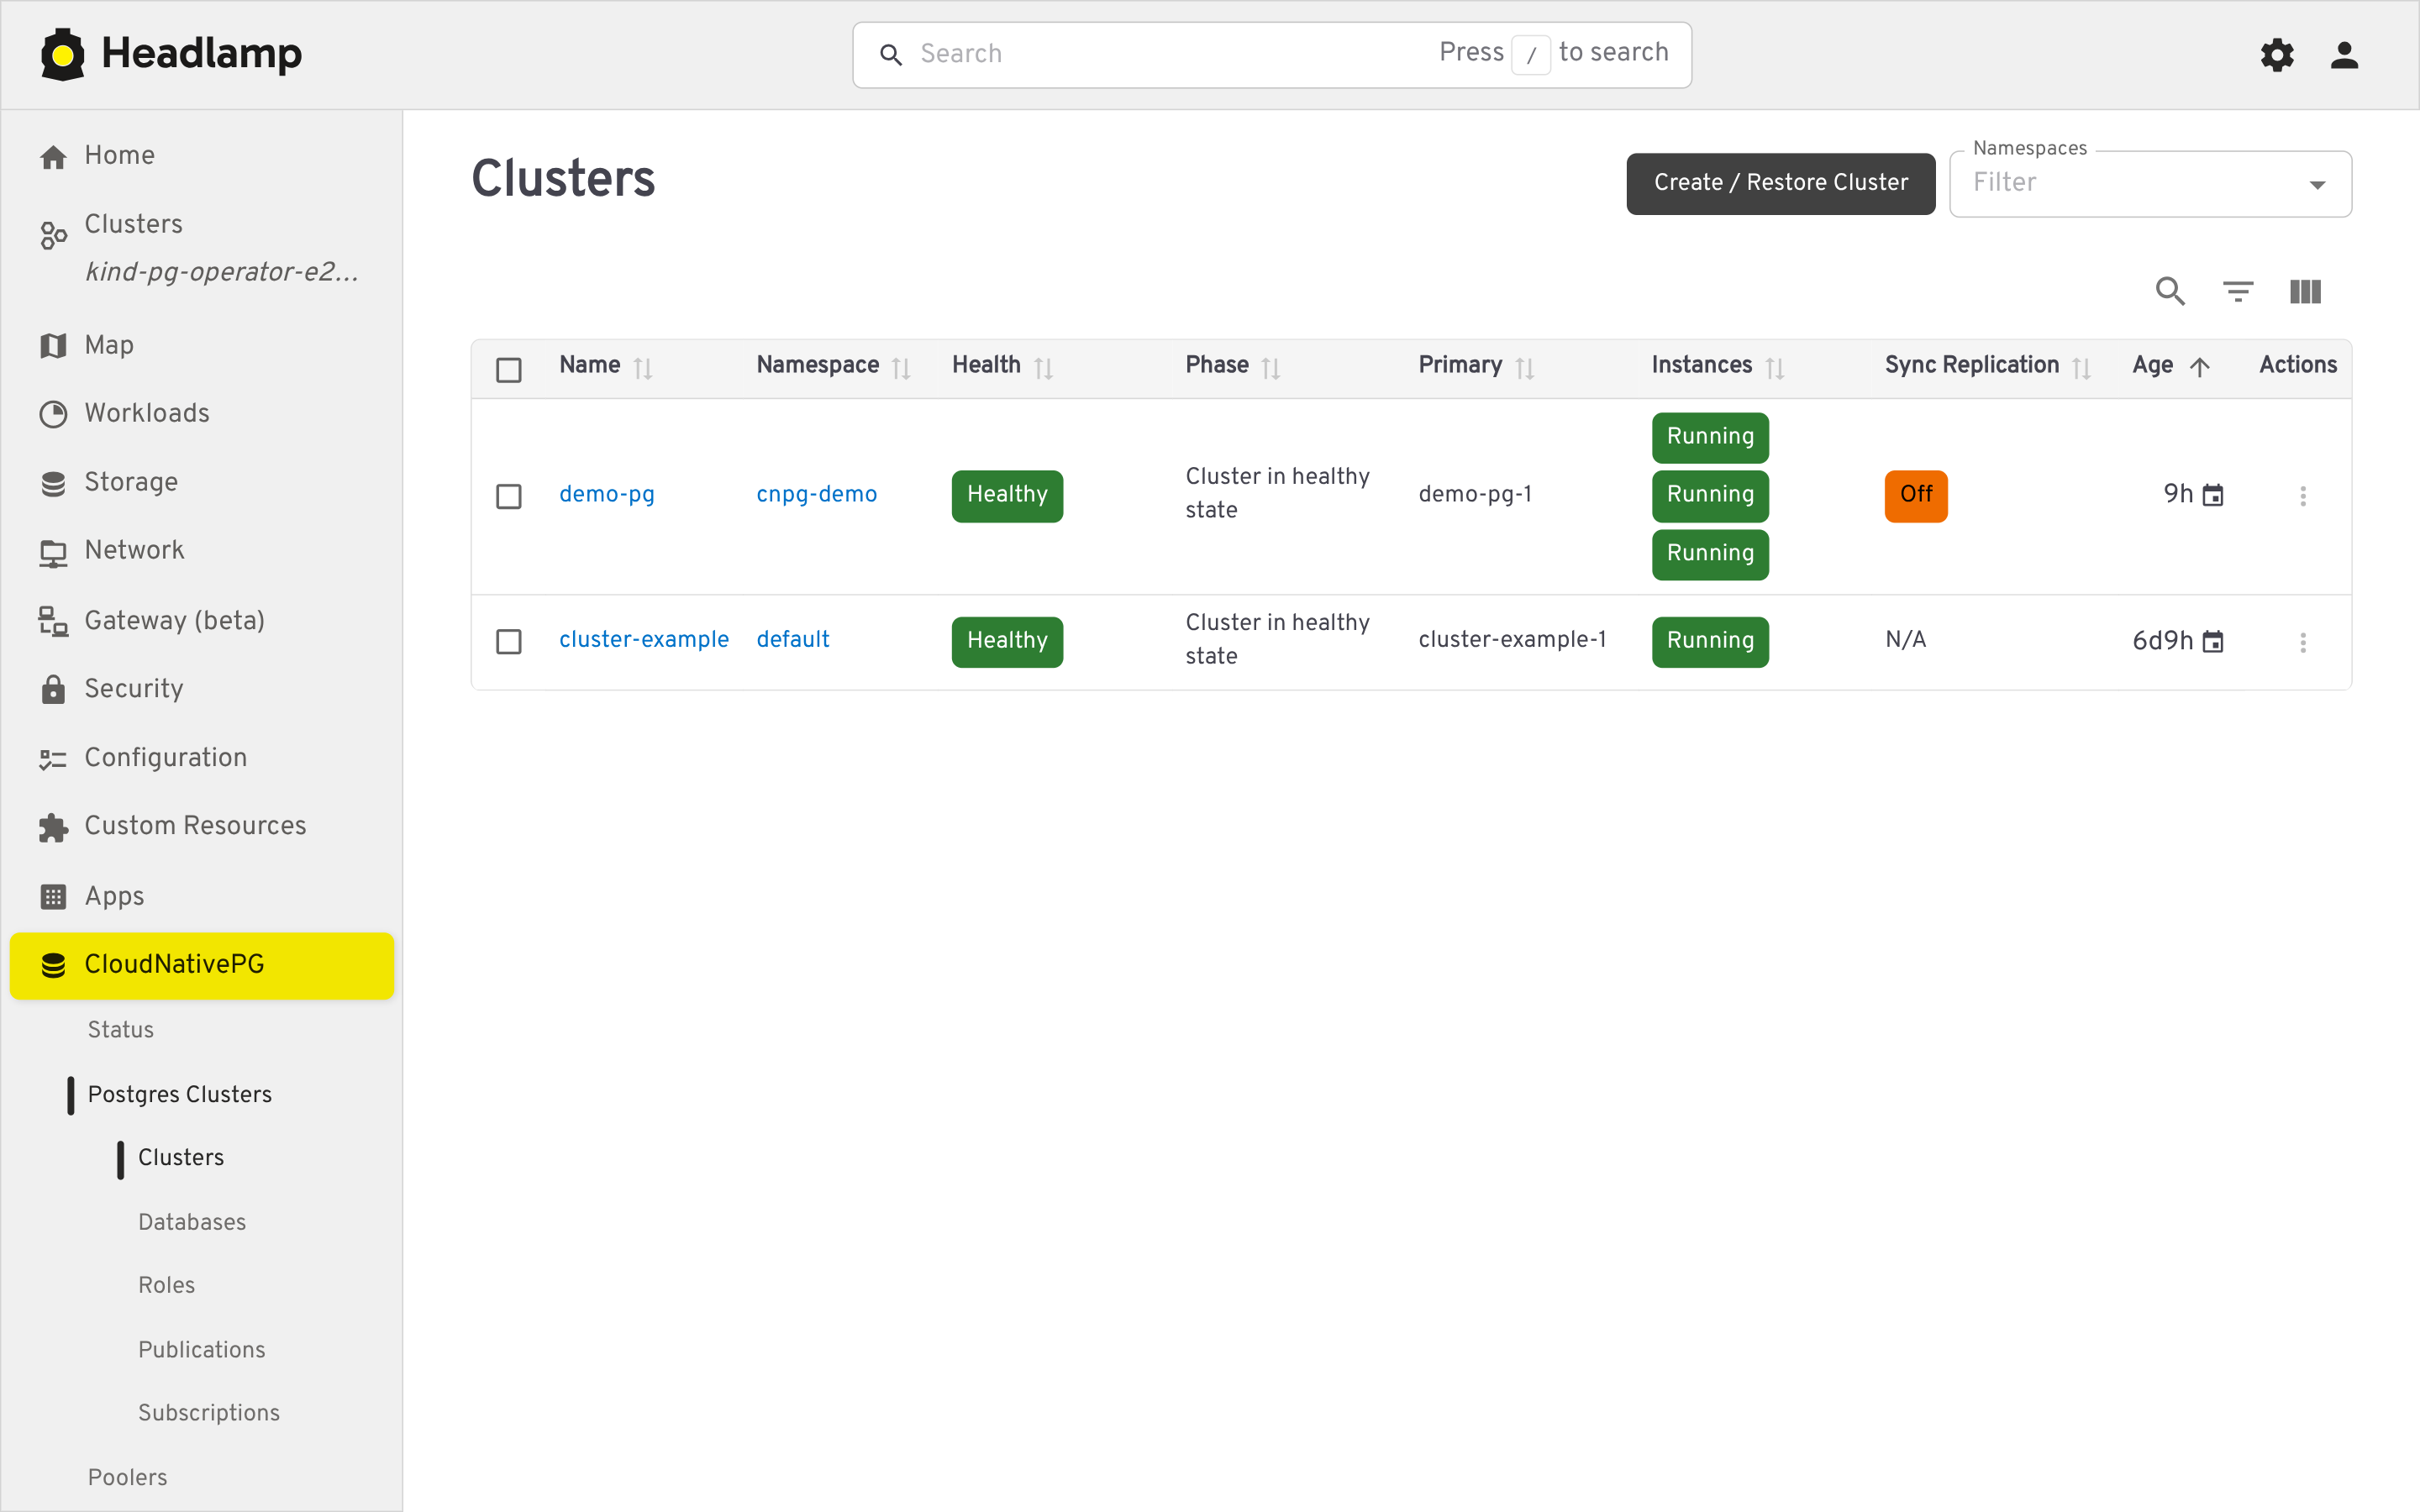Click the orange Off sync replication badge

[x=1916, y=495]
